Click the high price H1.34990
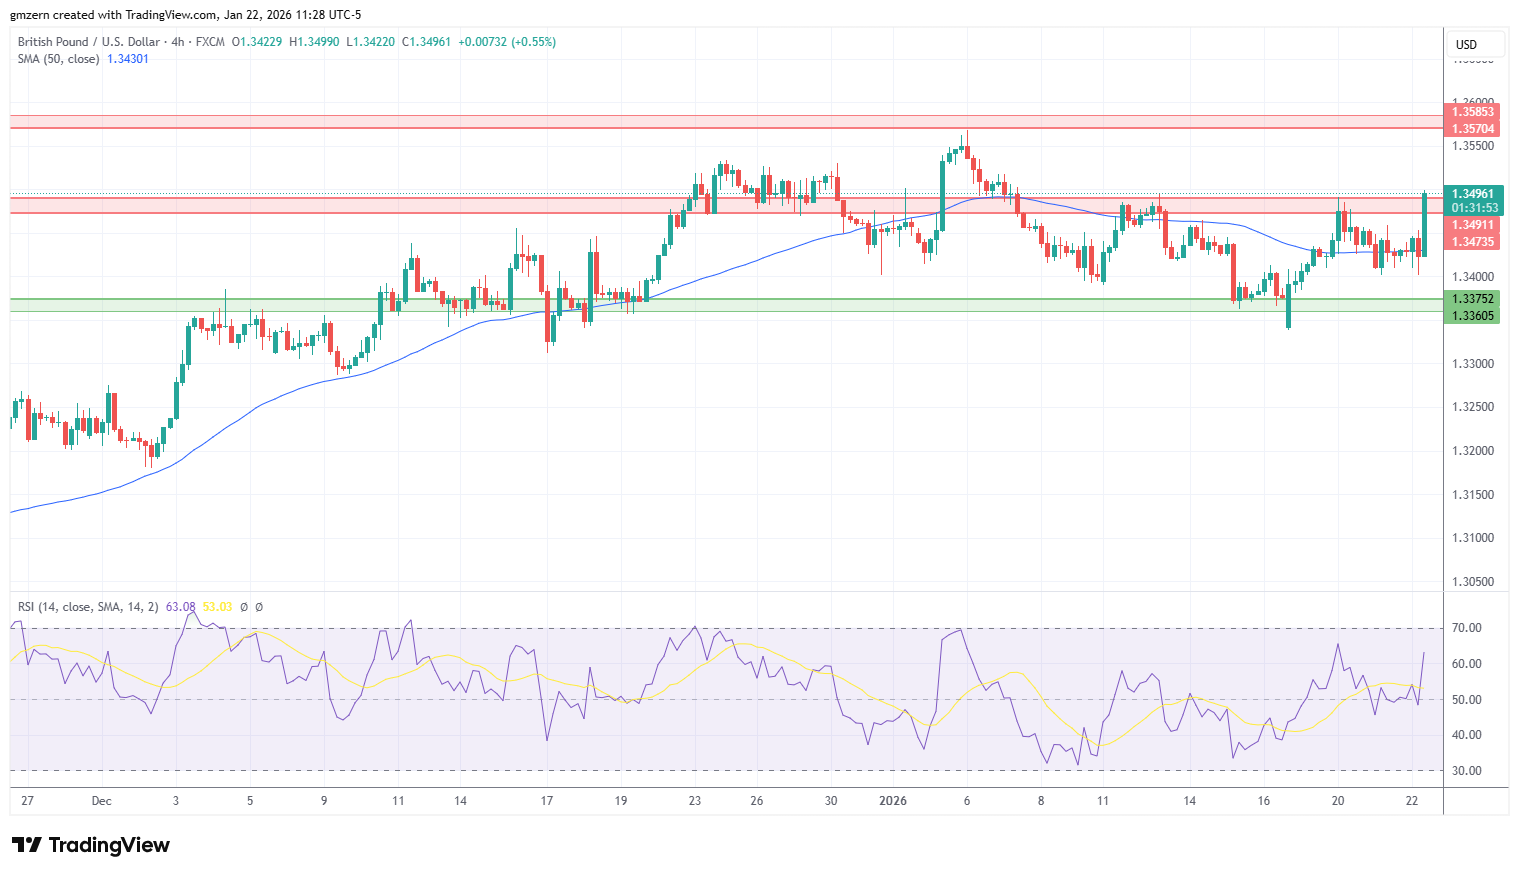The width and height of the screenshot is (1519, 875). [x=314, y=42]
